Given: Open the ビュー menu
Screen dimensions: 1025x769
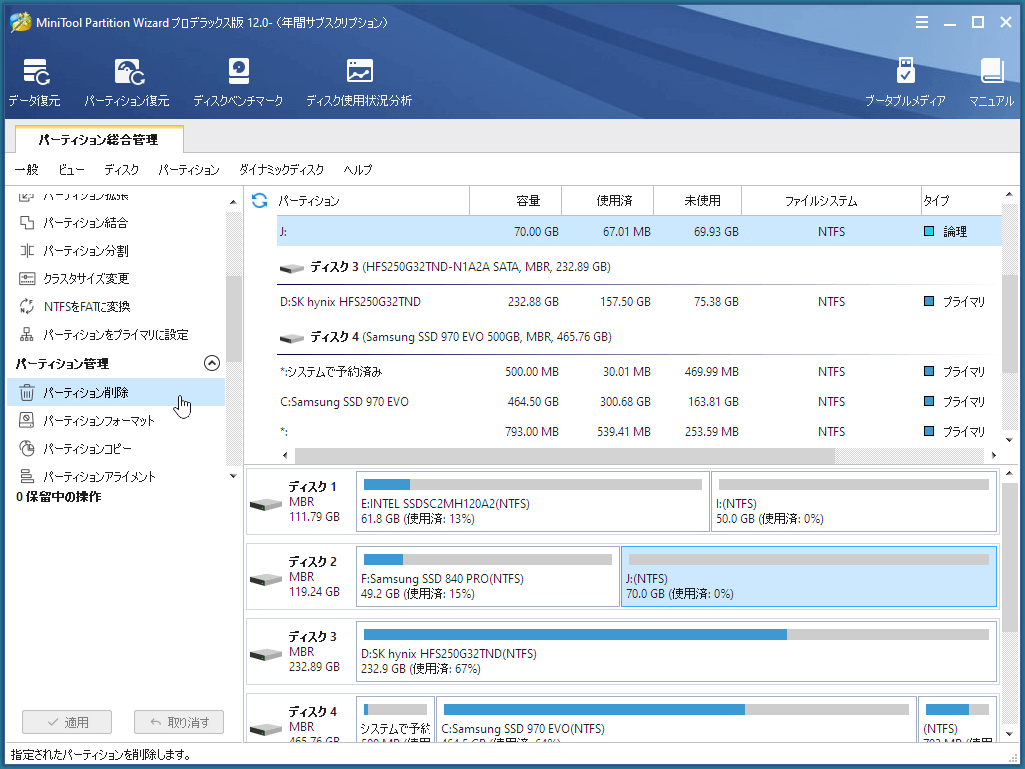Looking at the screenshot, I should (x=71, y=170).
